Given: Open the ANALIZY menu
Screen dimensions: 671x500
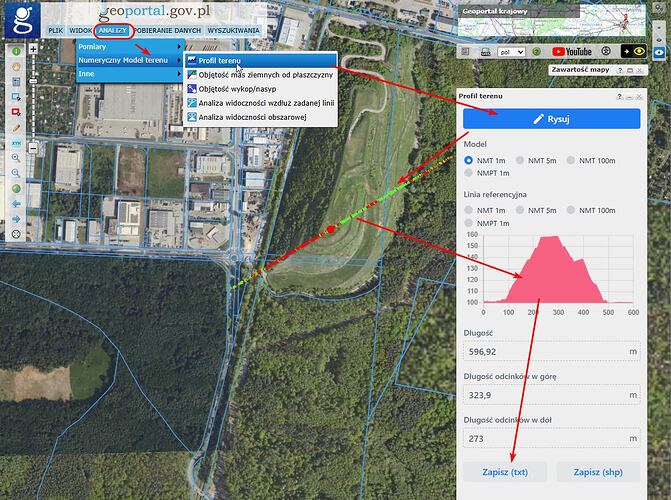Looking at the screenshot, I should 113,30.
